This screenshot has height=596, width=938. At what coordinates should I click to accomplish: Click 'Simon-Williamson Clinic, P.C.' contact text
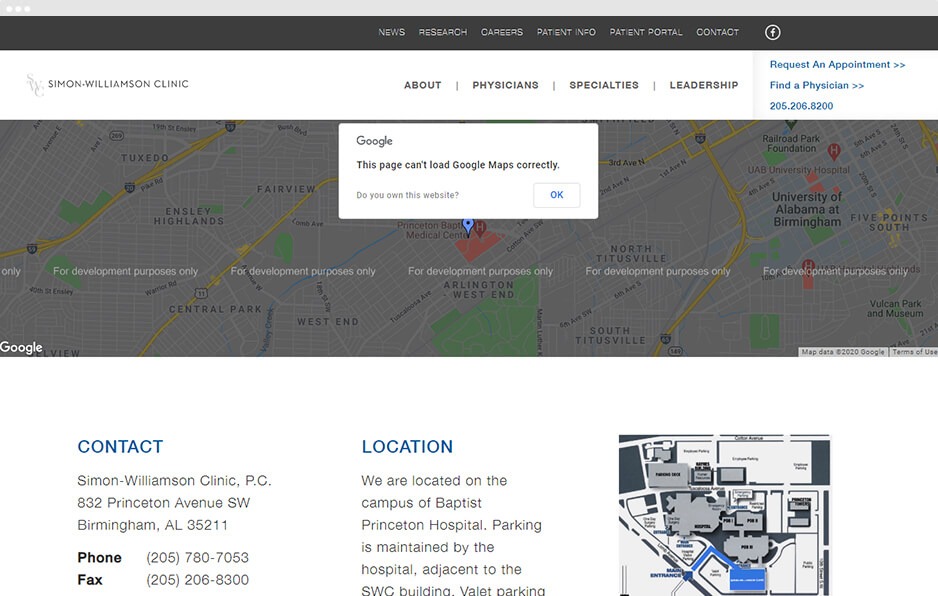click(174, 481)
